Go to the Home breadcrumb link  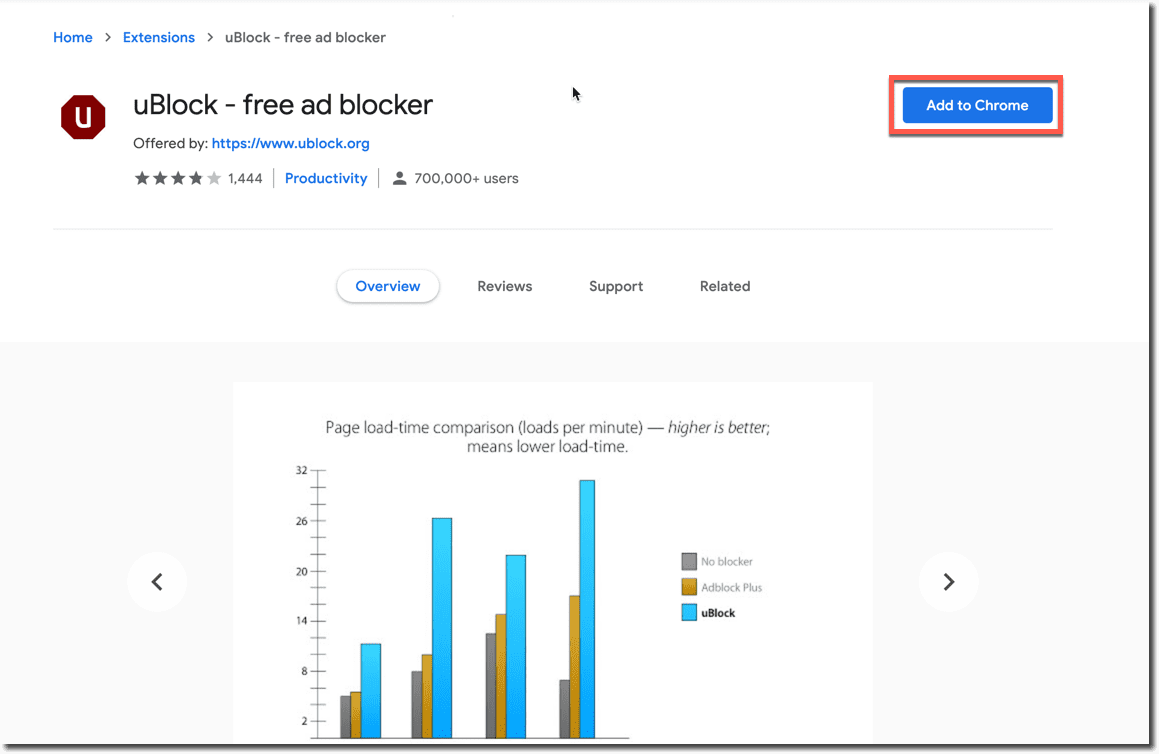point(72,37)
